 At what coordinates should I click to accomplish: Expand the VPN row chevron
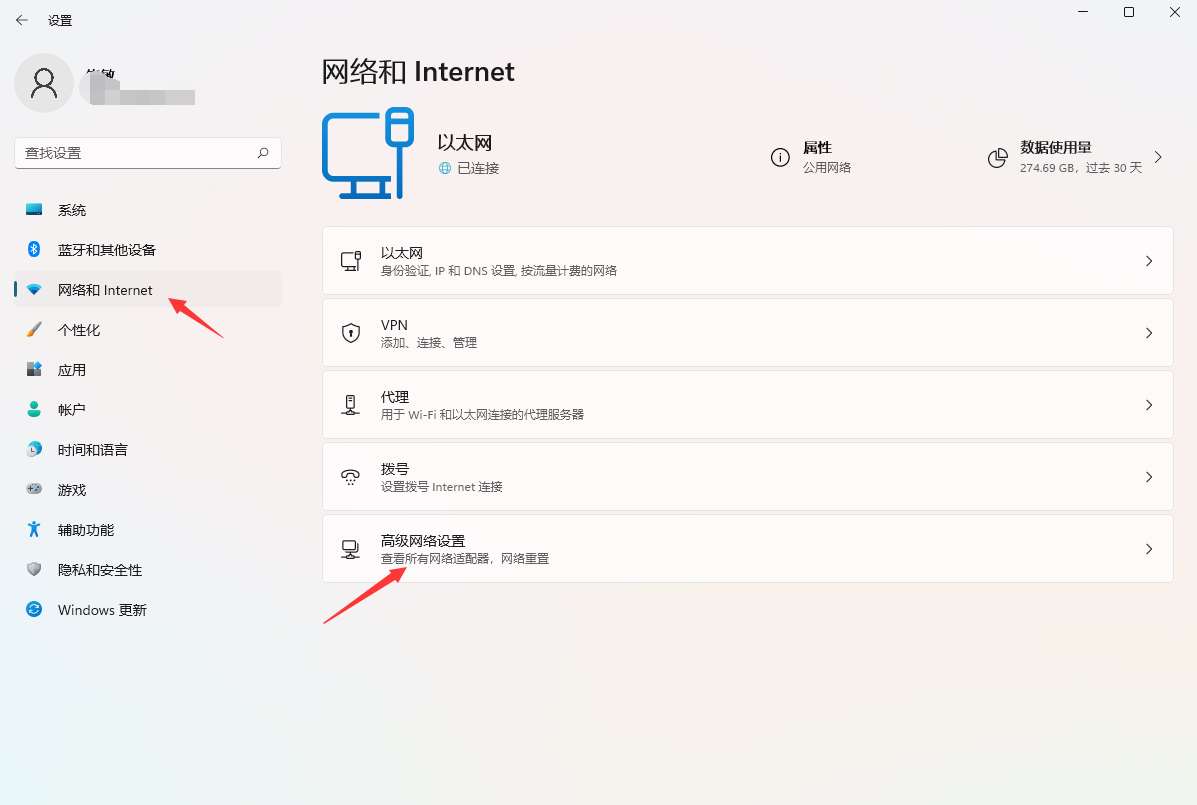point(1148,331)
